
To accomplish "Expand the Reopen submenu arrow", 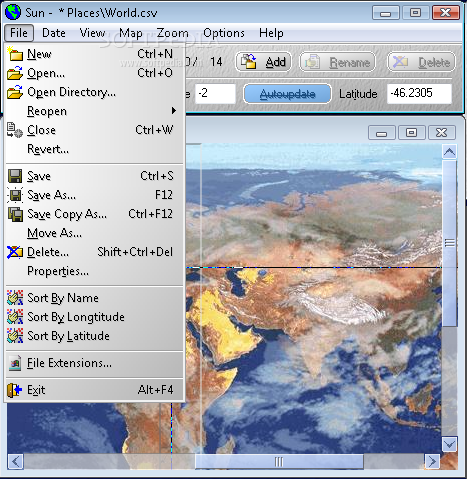I will tap(174, 111).
